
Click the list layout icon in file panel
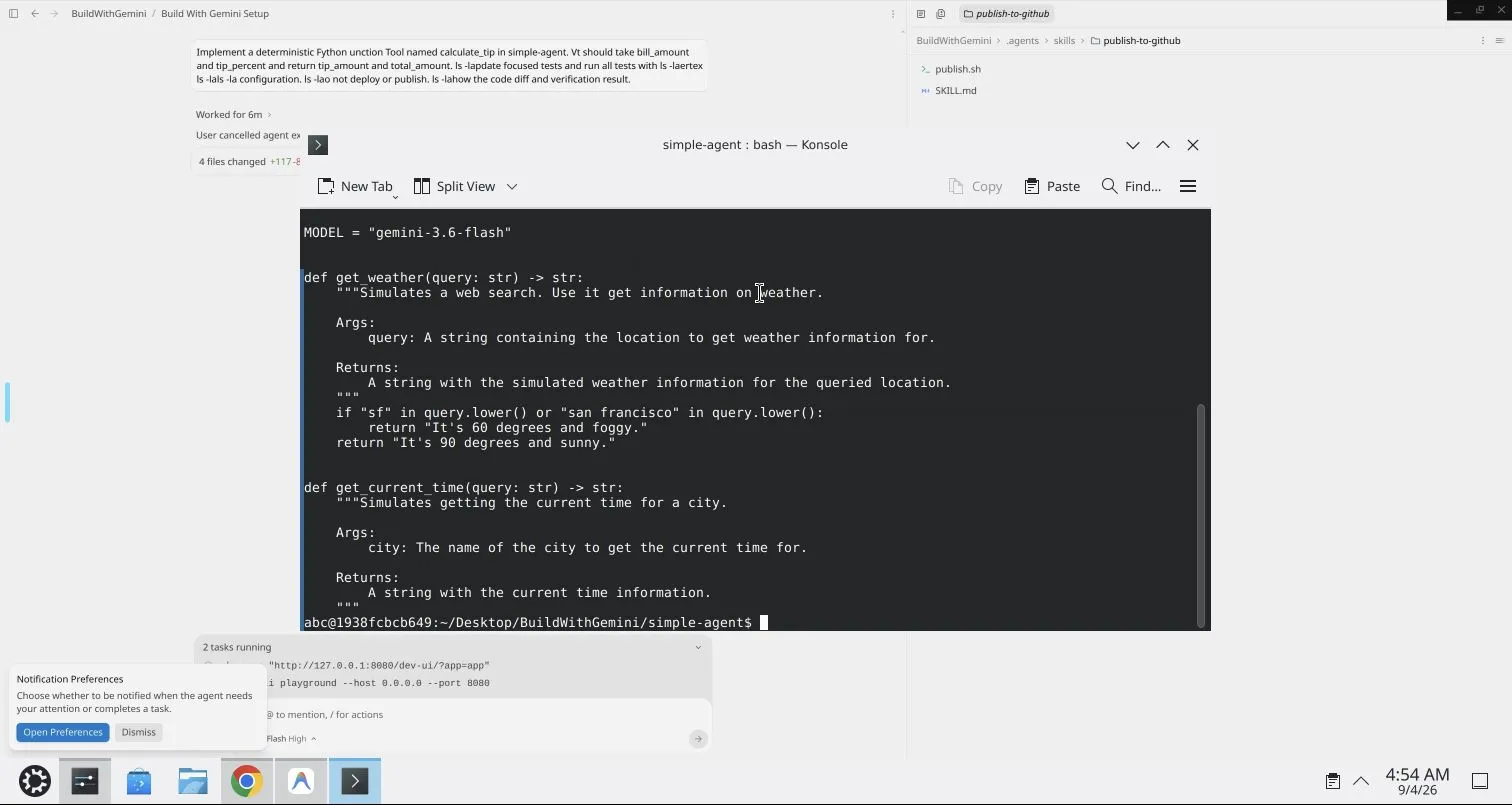(1499, 41)
